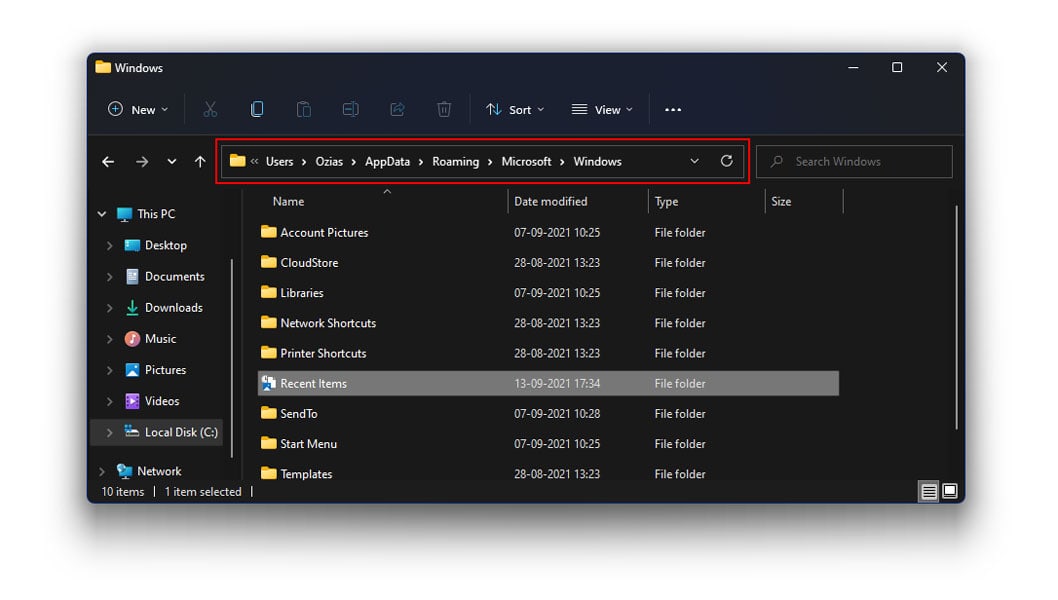Copy the Recent Items folder
Viewport: 1058px width, 600px height.
tap(257, 109)
